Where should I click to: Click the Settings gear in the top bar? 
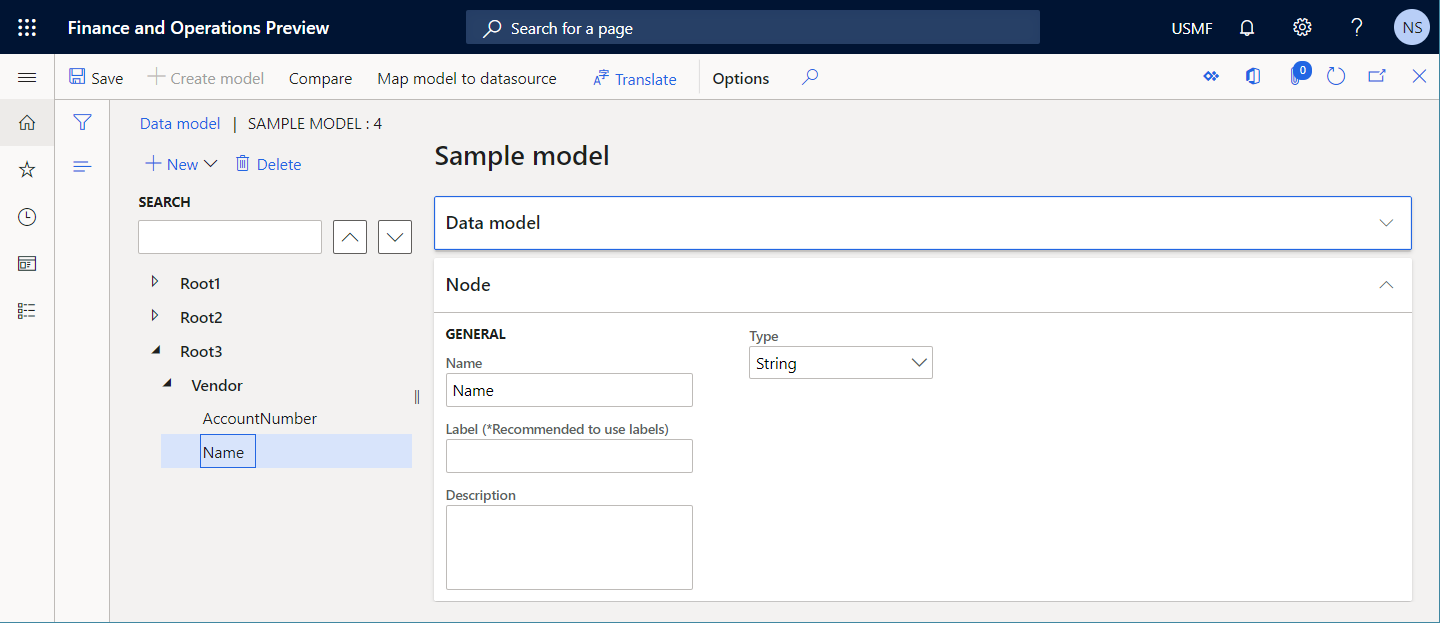pos(1301,27)
